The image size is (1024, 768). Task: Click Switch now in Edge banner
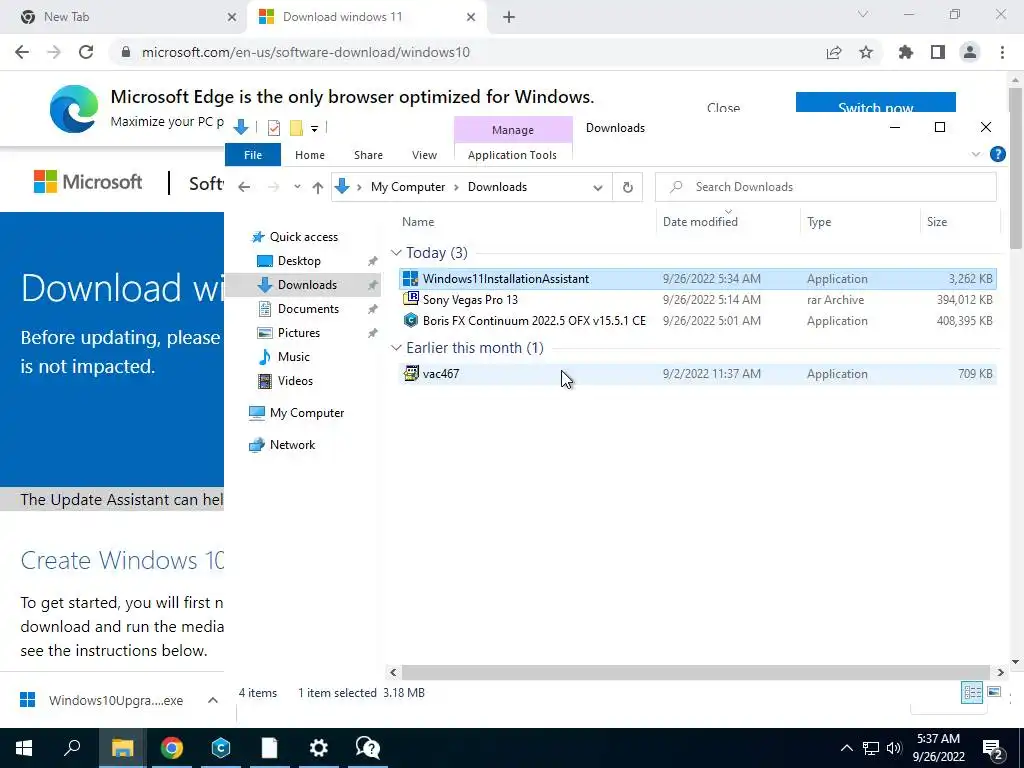(875, 103)
